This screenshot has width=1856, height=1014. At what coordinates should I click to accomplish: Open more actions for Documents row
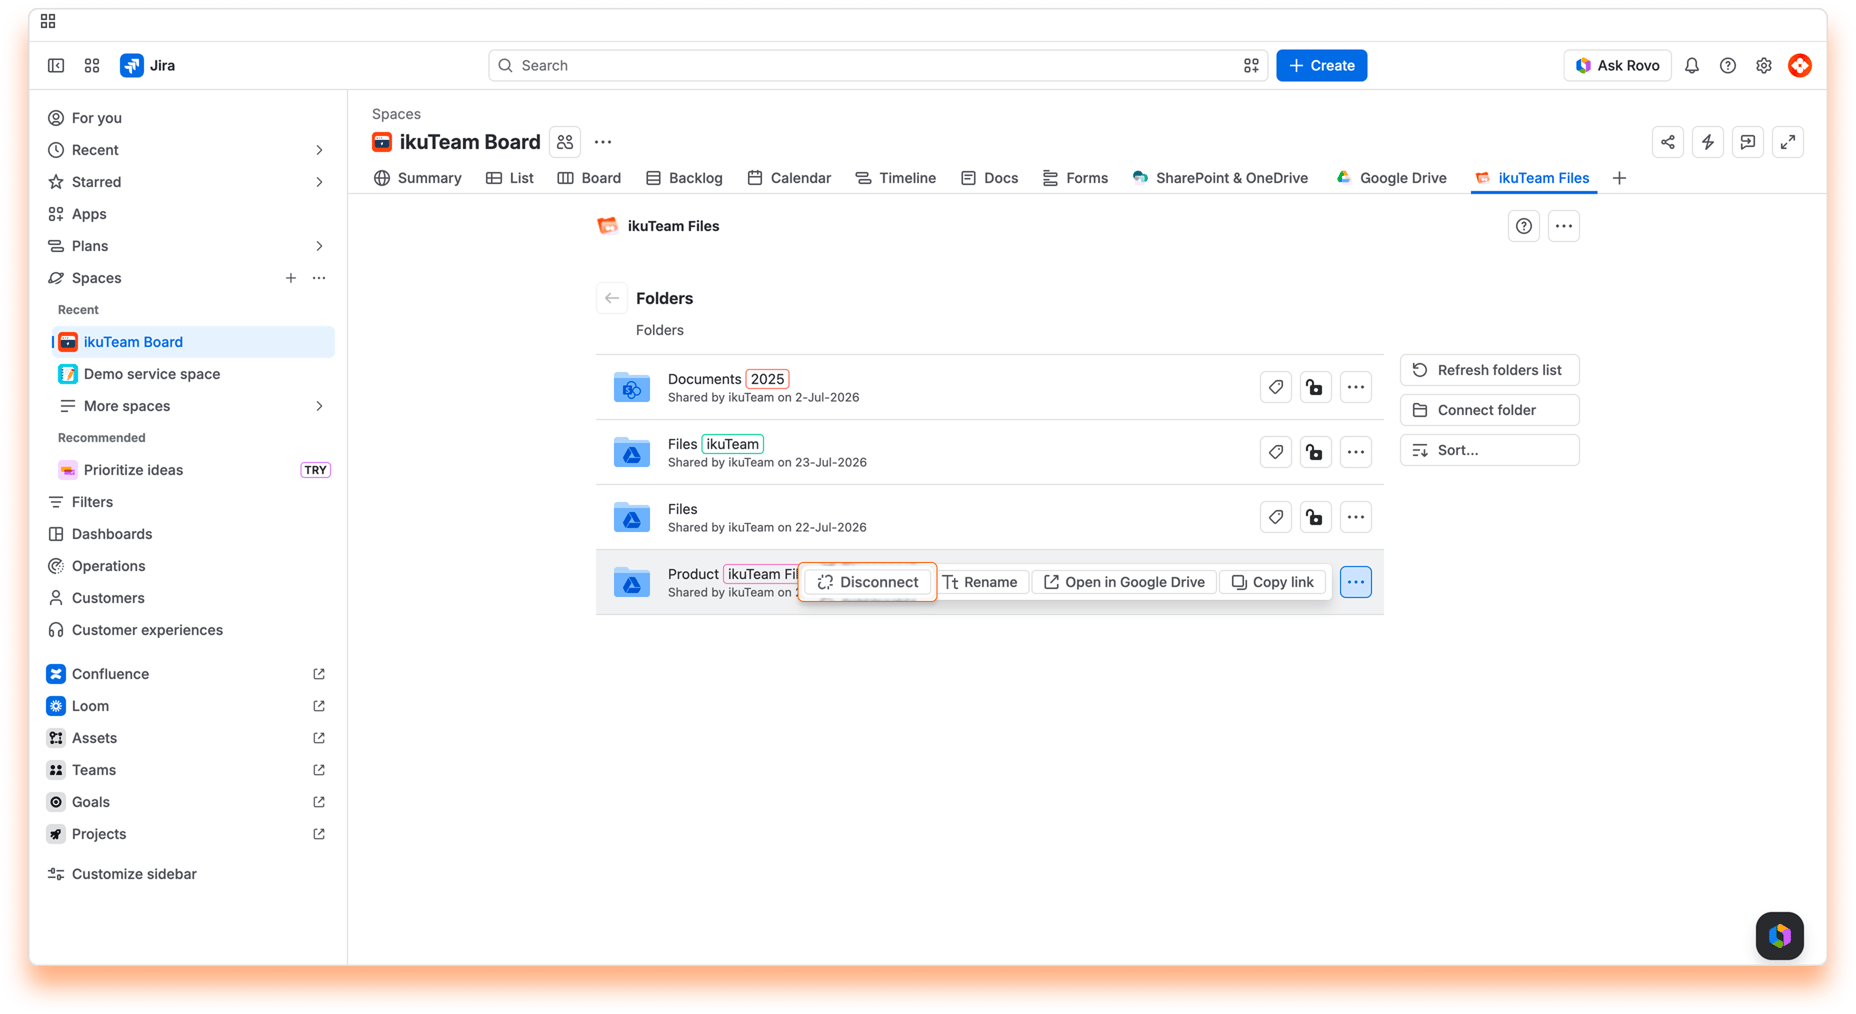click(x=1356, y=387)
